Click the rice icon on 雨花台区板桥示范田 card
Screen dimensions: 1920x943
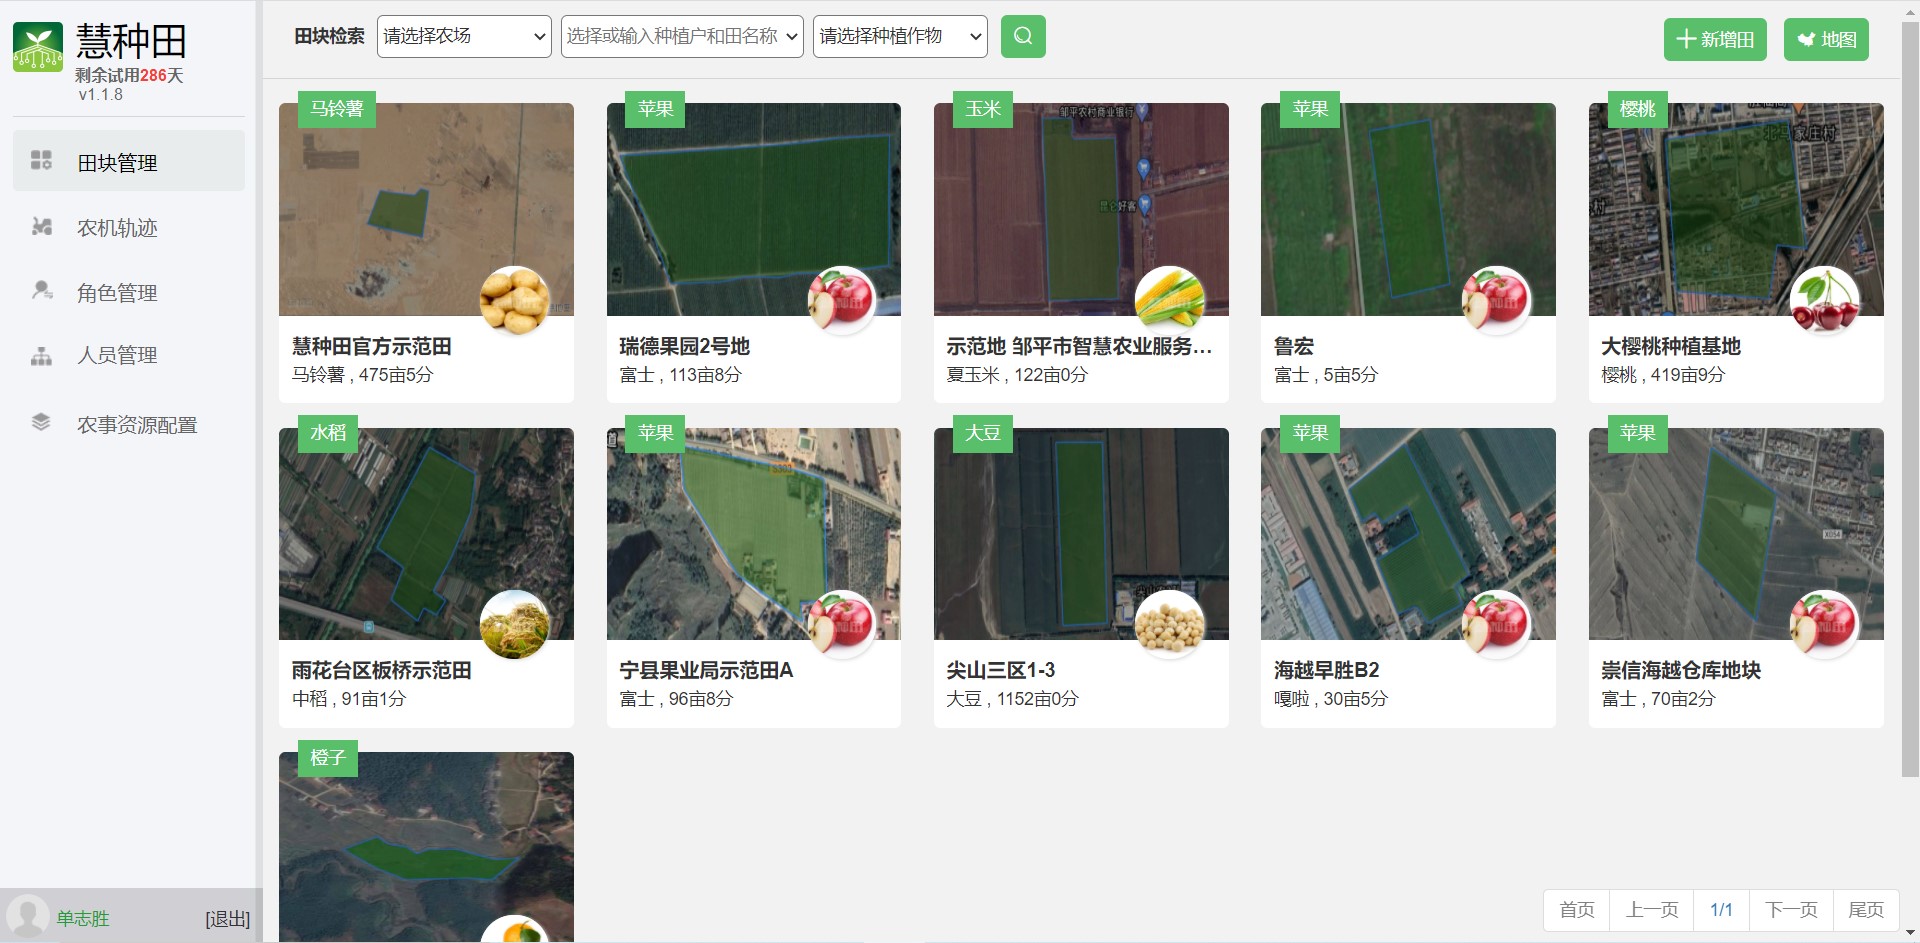(514, 625)
